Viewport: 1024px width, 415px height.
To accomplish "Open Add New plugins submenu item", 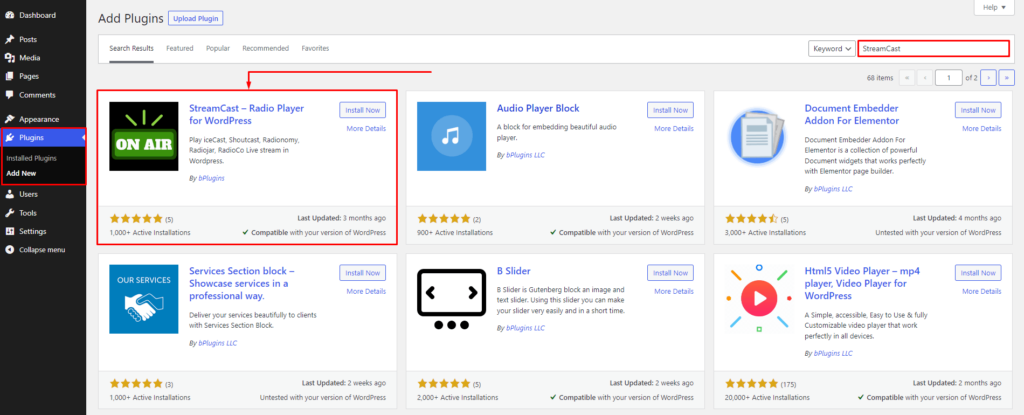I will click(21, 173).
